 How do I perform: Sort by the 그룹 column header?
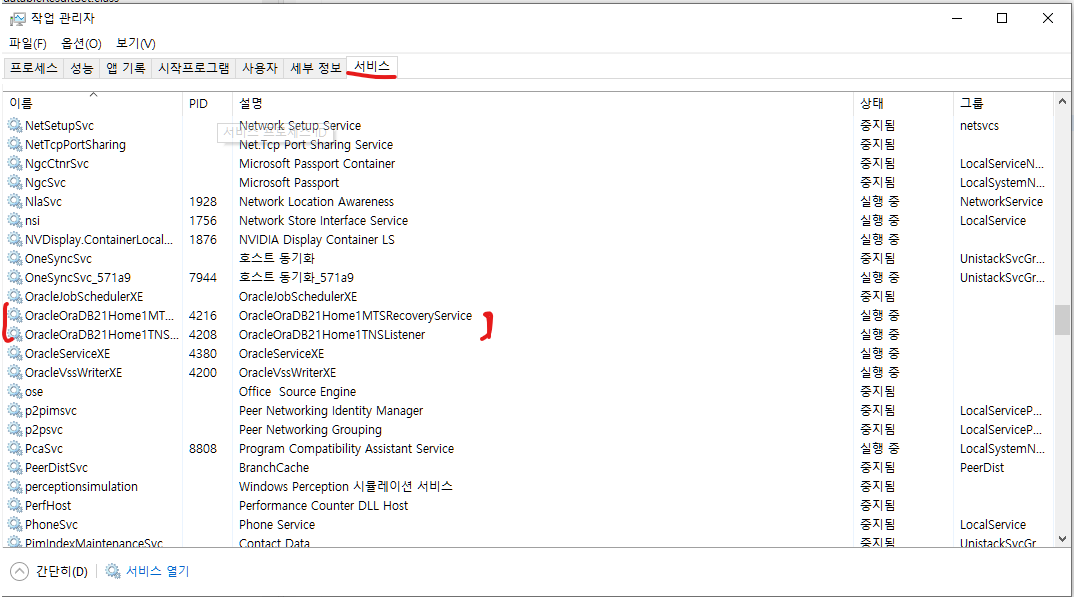tap(1003, 103)
